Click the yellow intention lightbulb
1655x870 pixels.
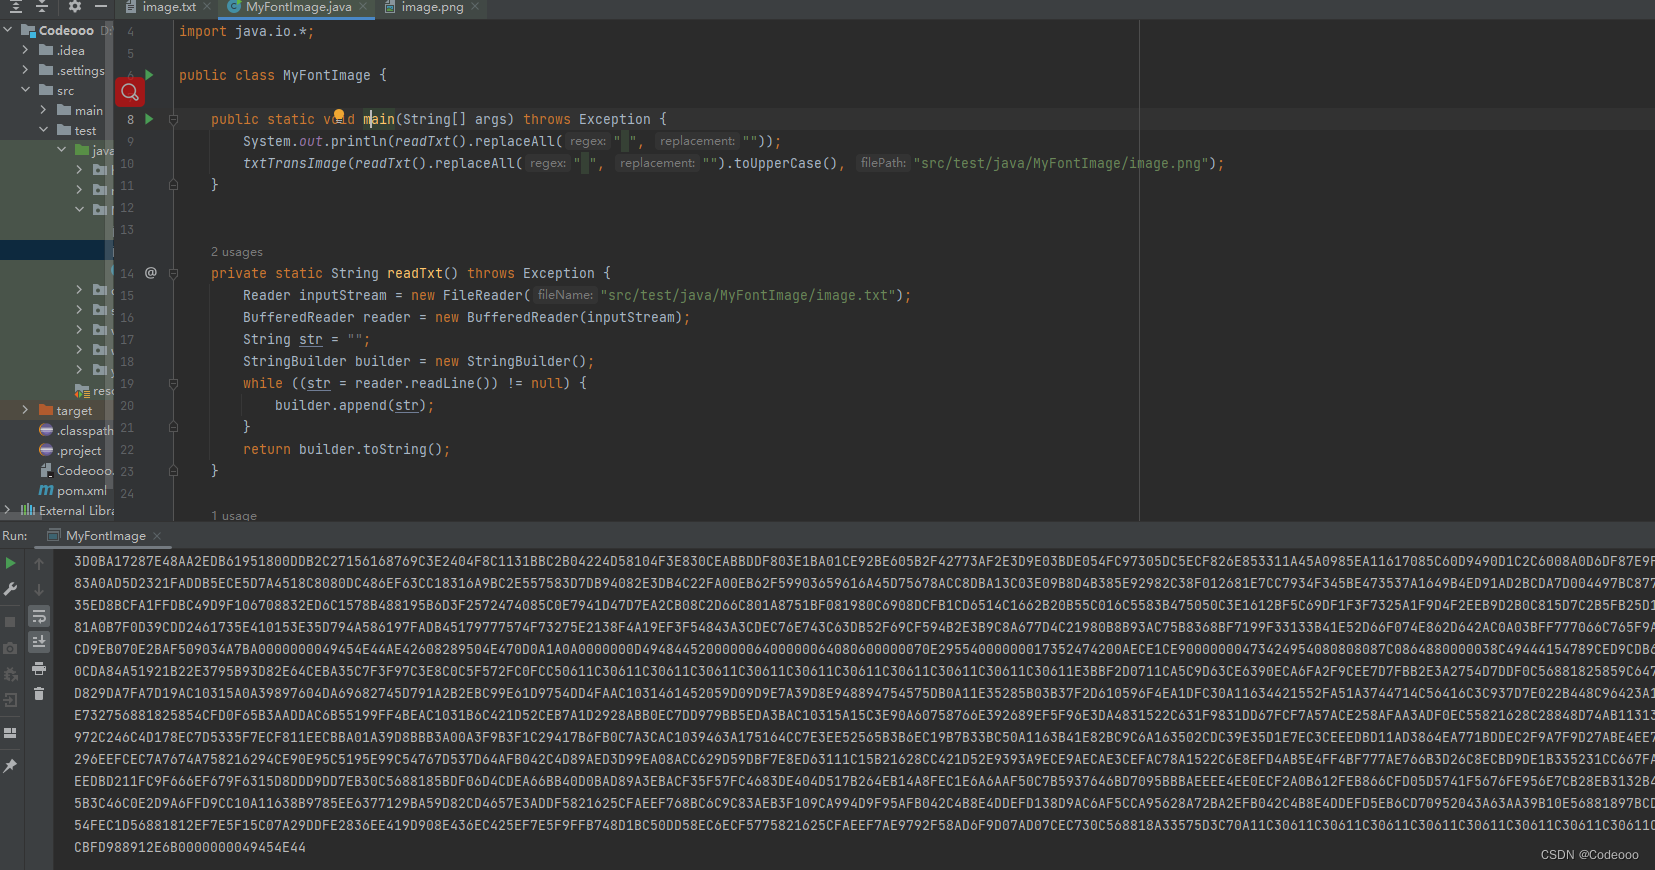(x=338, y=116)
